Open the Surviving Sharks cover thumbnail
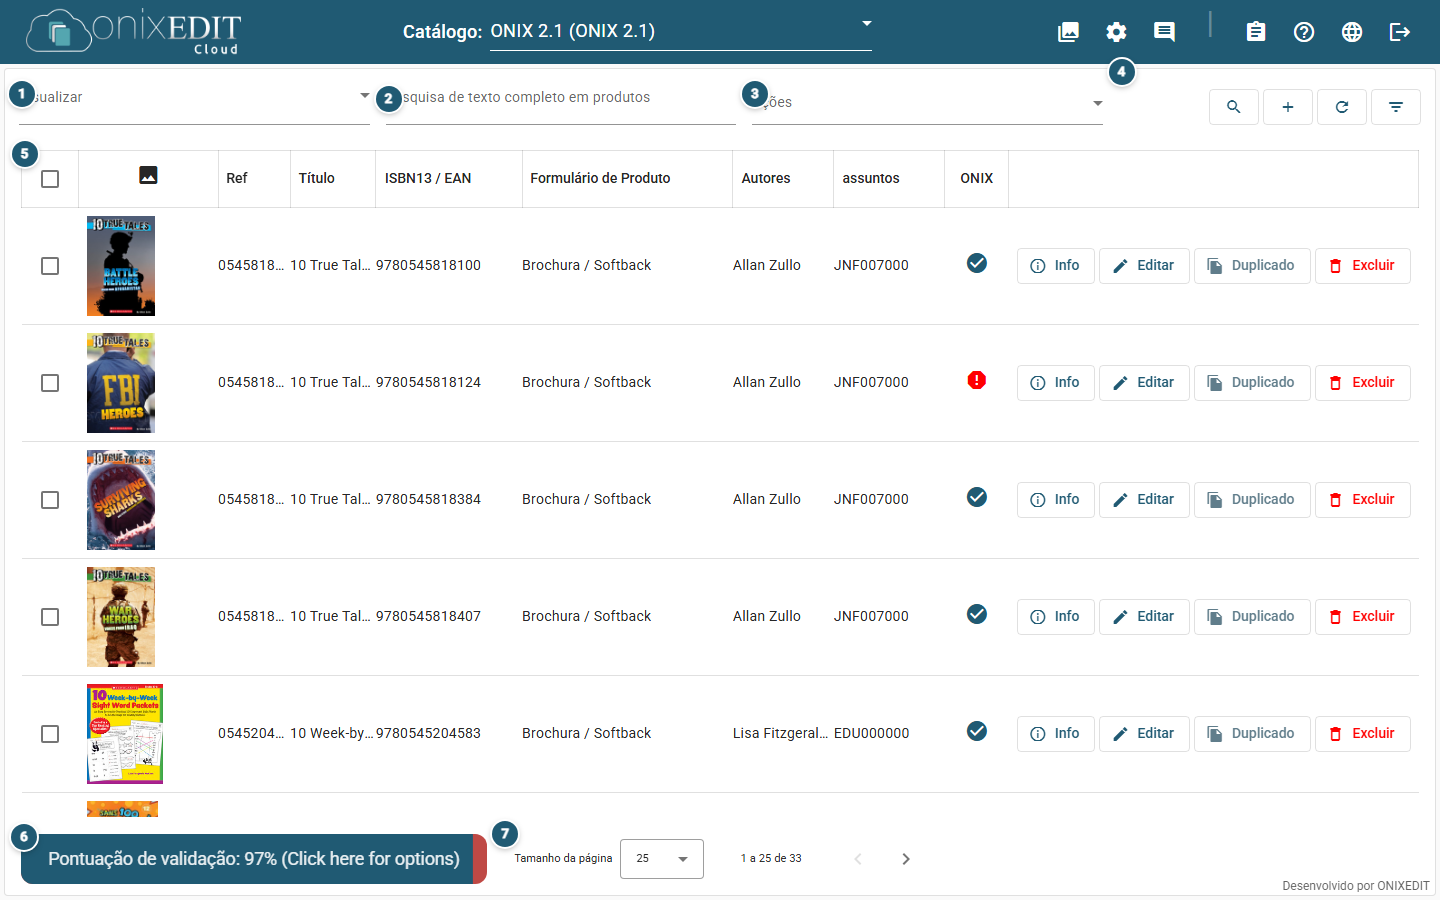This screenshot has height=900, width=1440. tap(121, 500)
